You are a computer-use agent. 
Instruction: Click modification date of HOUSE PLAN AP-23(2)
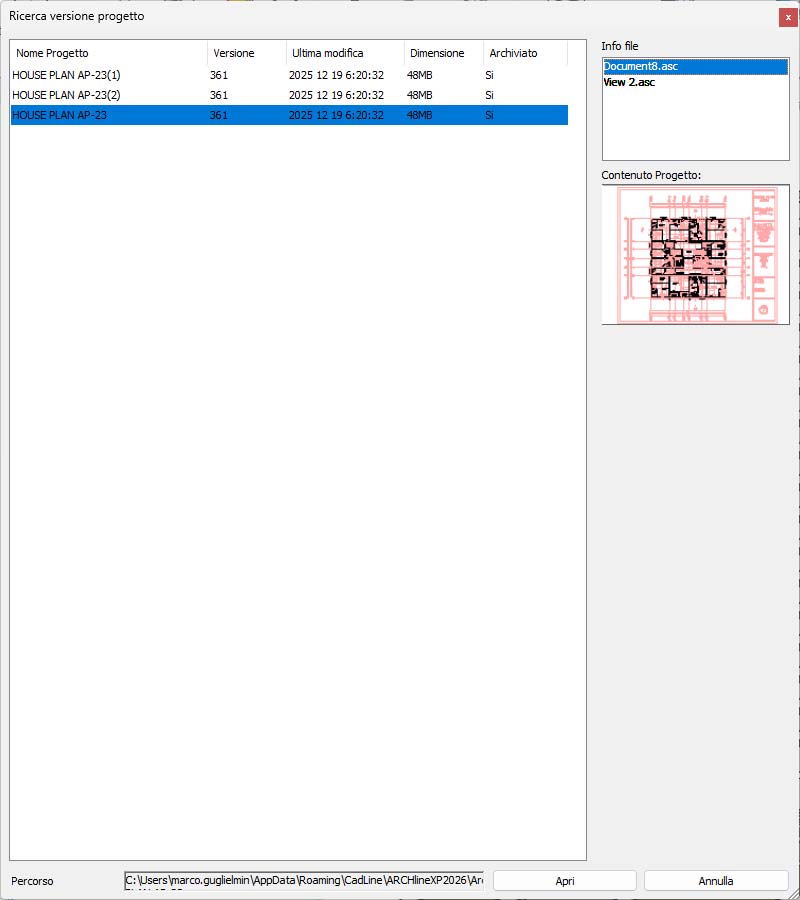(336, 95)
